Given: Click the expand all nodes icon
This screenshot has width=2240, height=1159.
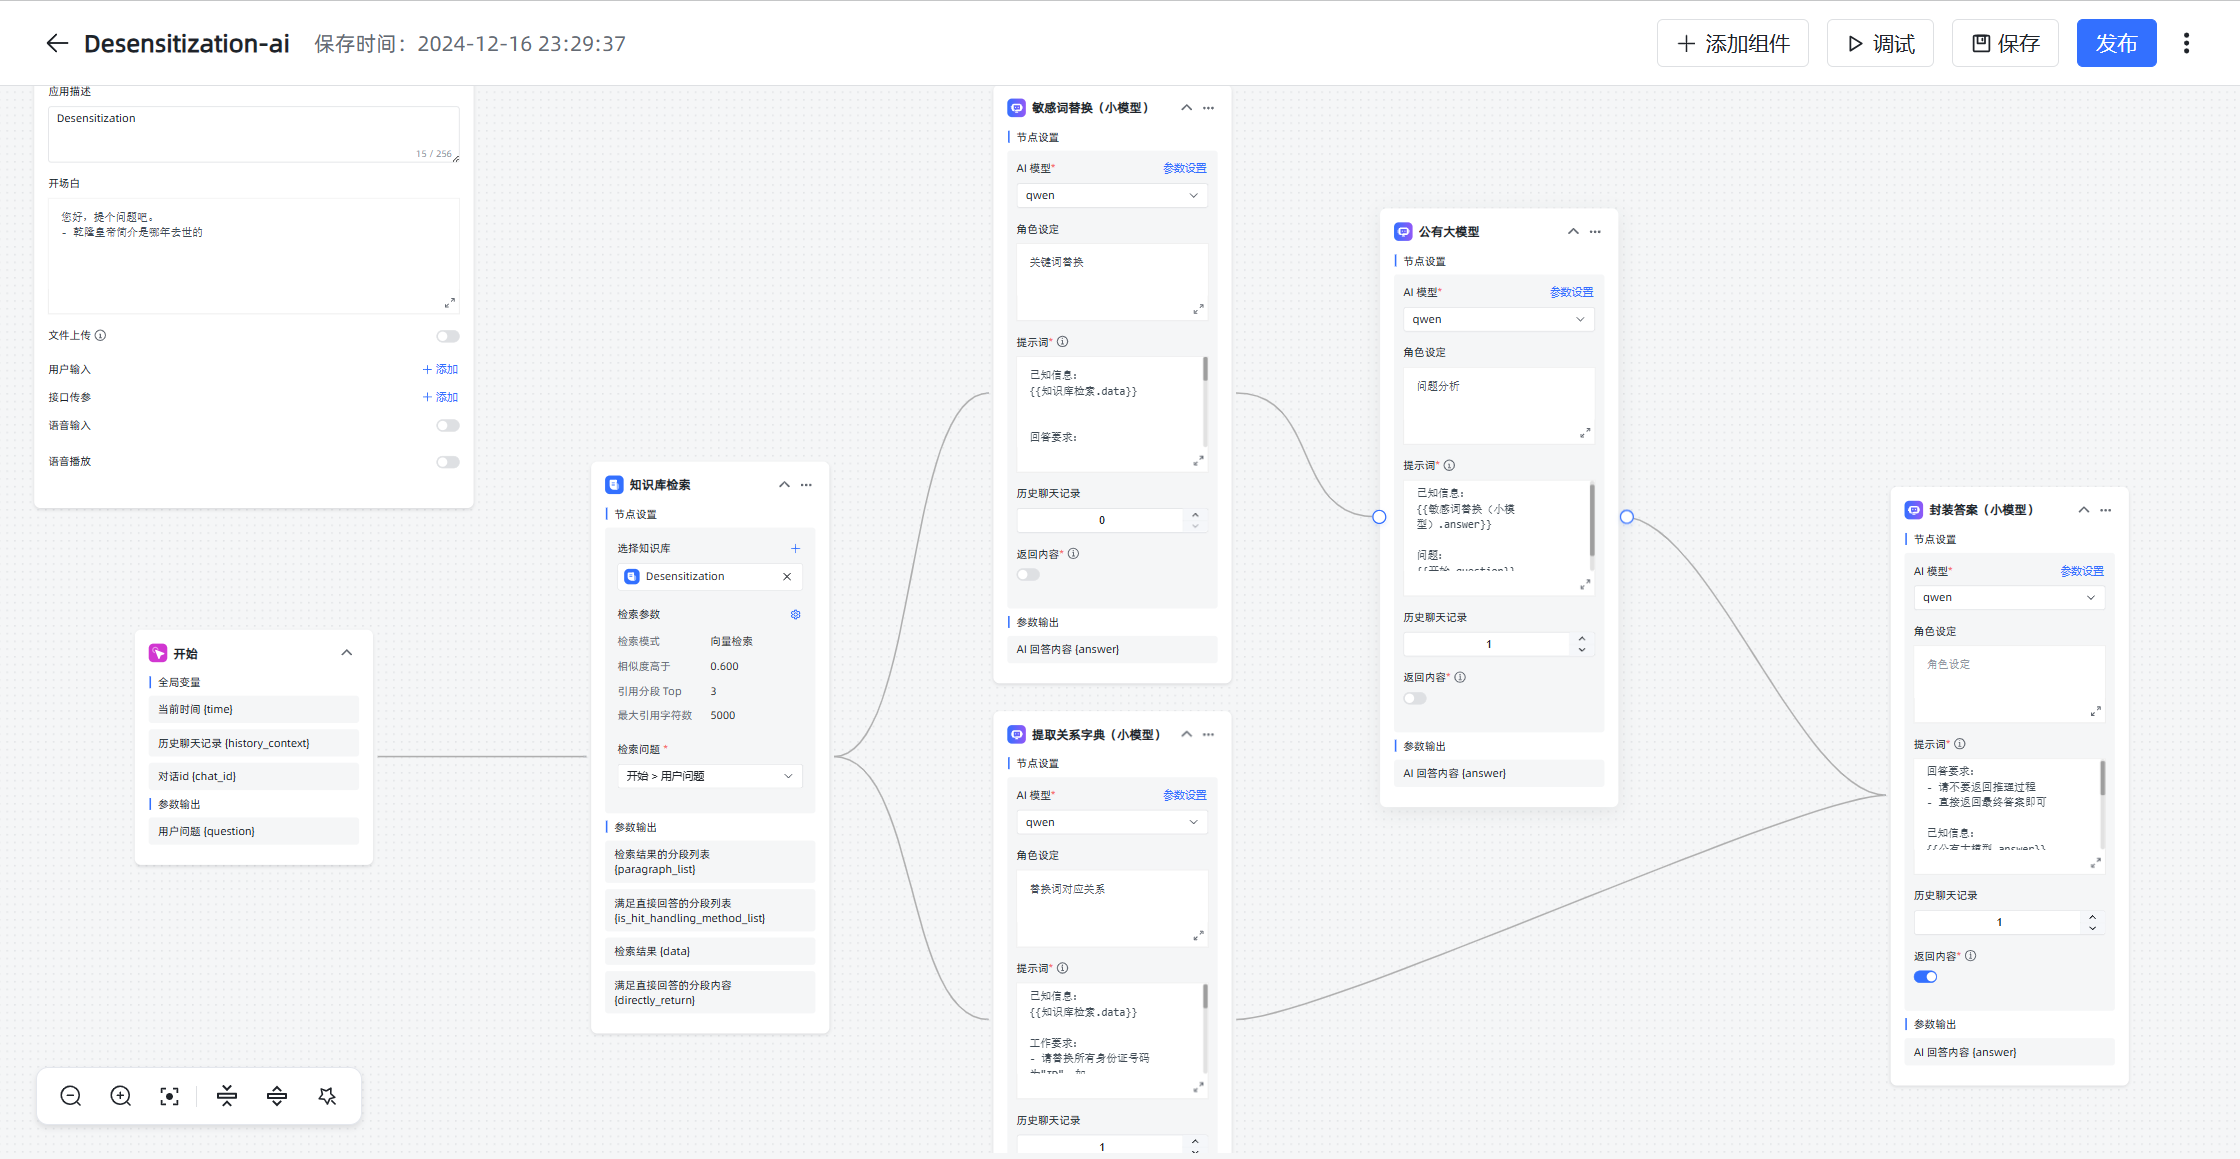Looking at the screenshot, I should [x=277, y=1096].
